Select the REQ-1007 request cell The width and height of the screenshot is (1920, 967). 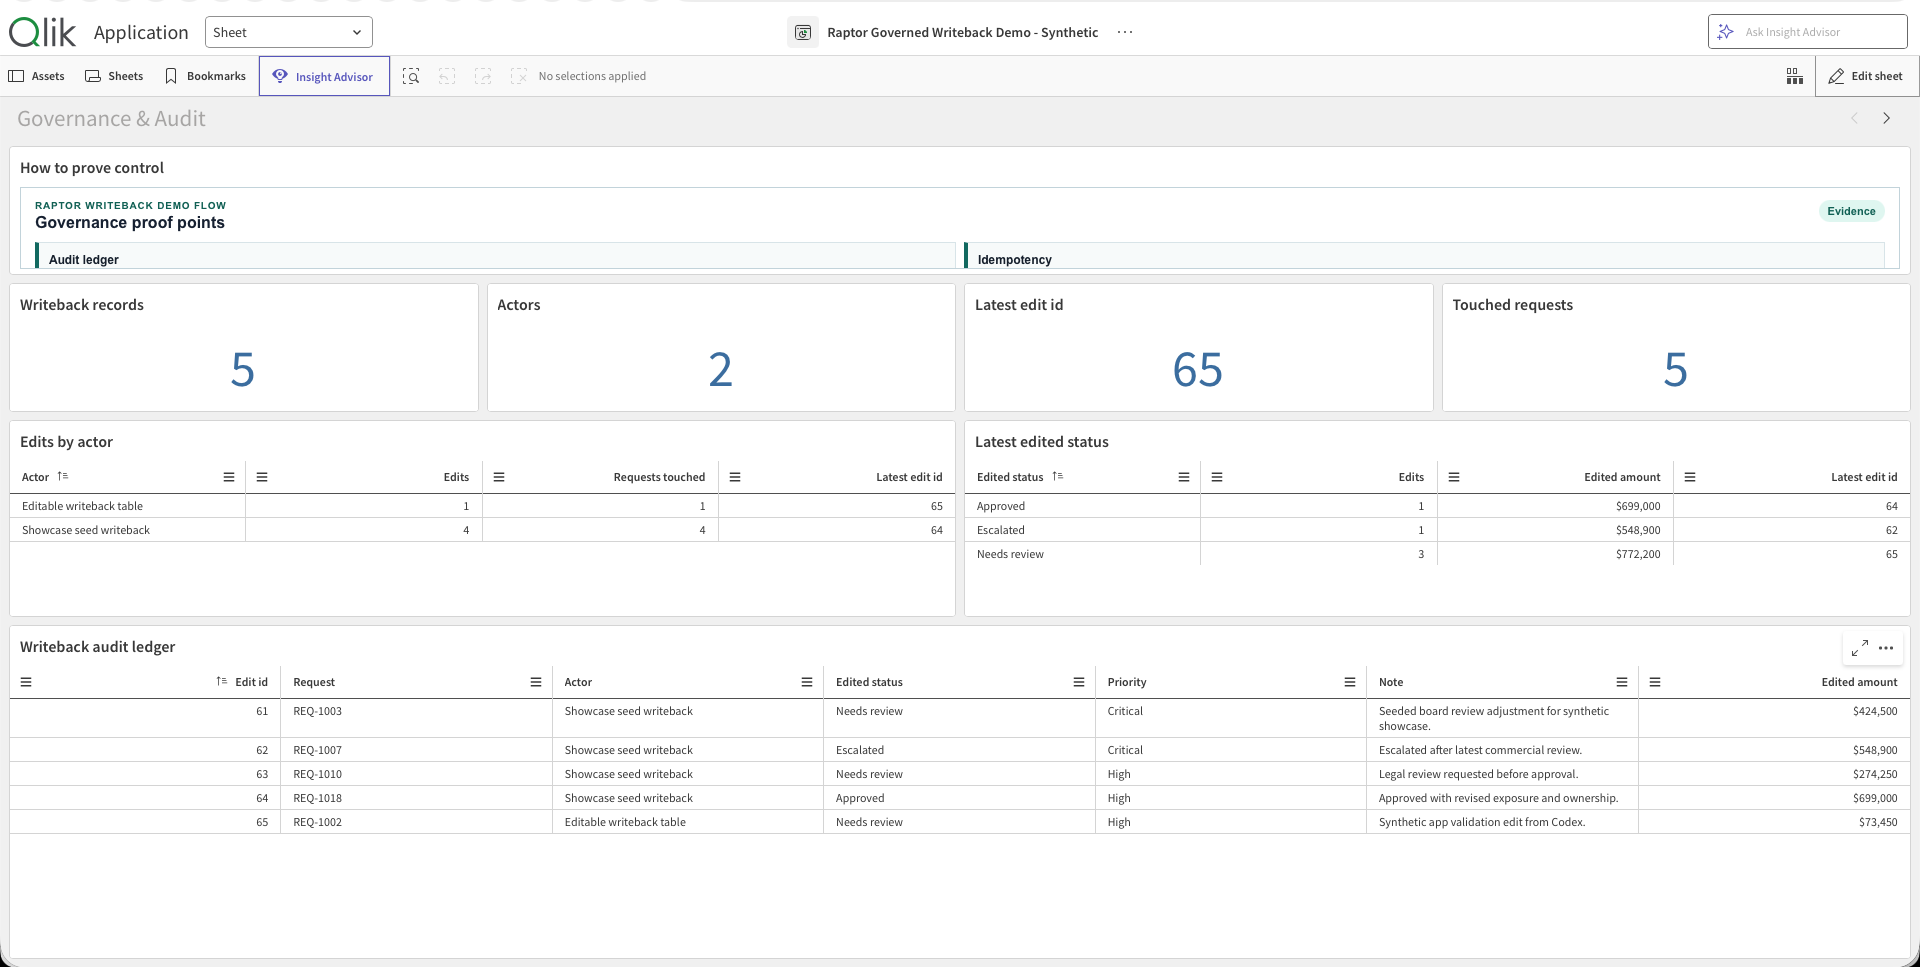tap(416, 750)
